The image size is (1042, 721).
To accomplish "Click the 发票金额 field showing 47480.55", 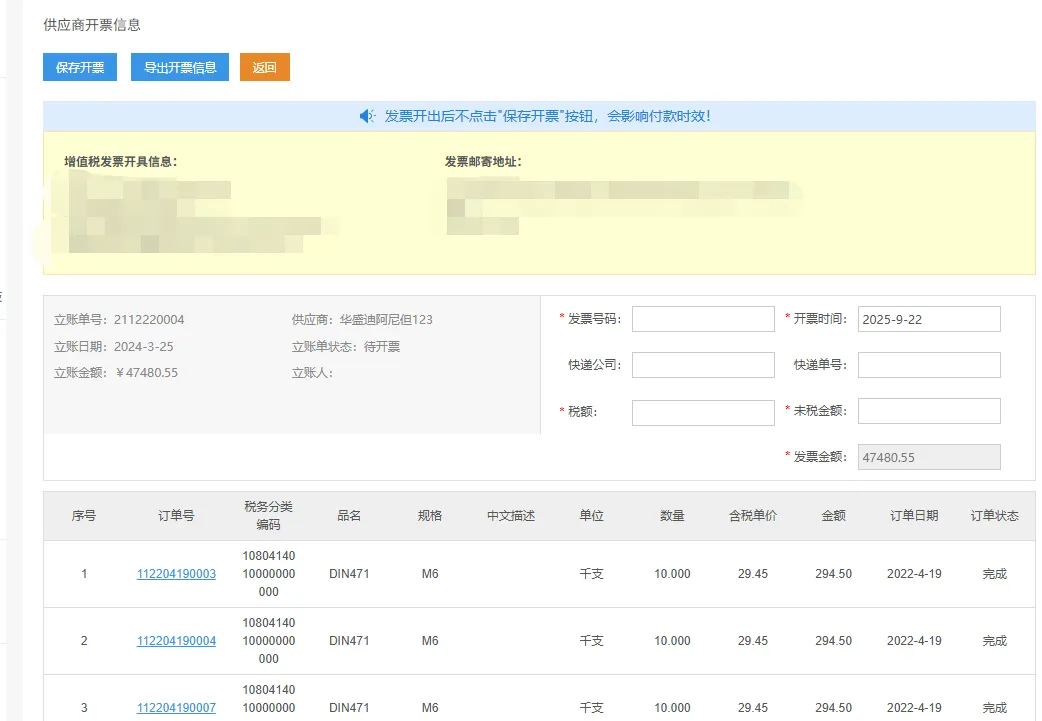I will (x=929, y=457).
